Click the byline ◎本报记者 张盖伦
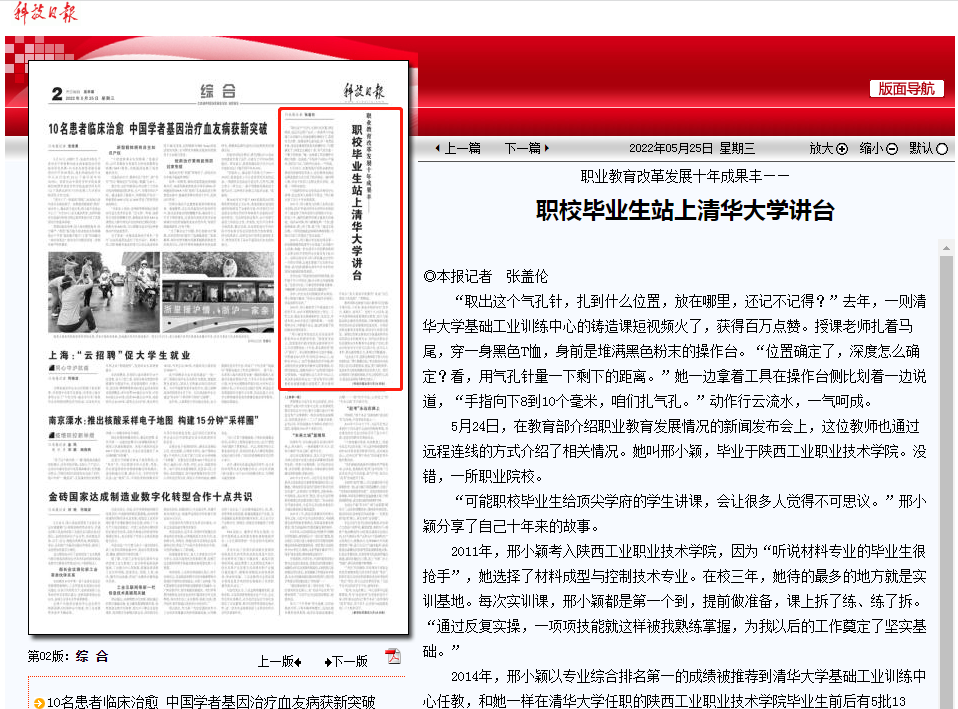 pyautogui.click(x=486, y=276)
